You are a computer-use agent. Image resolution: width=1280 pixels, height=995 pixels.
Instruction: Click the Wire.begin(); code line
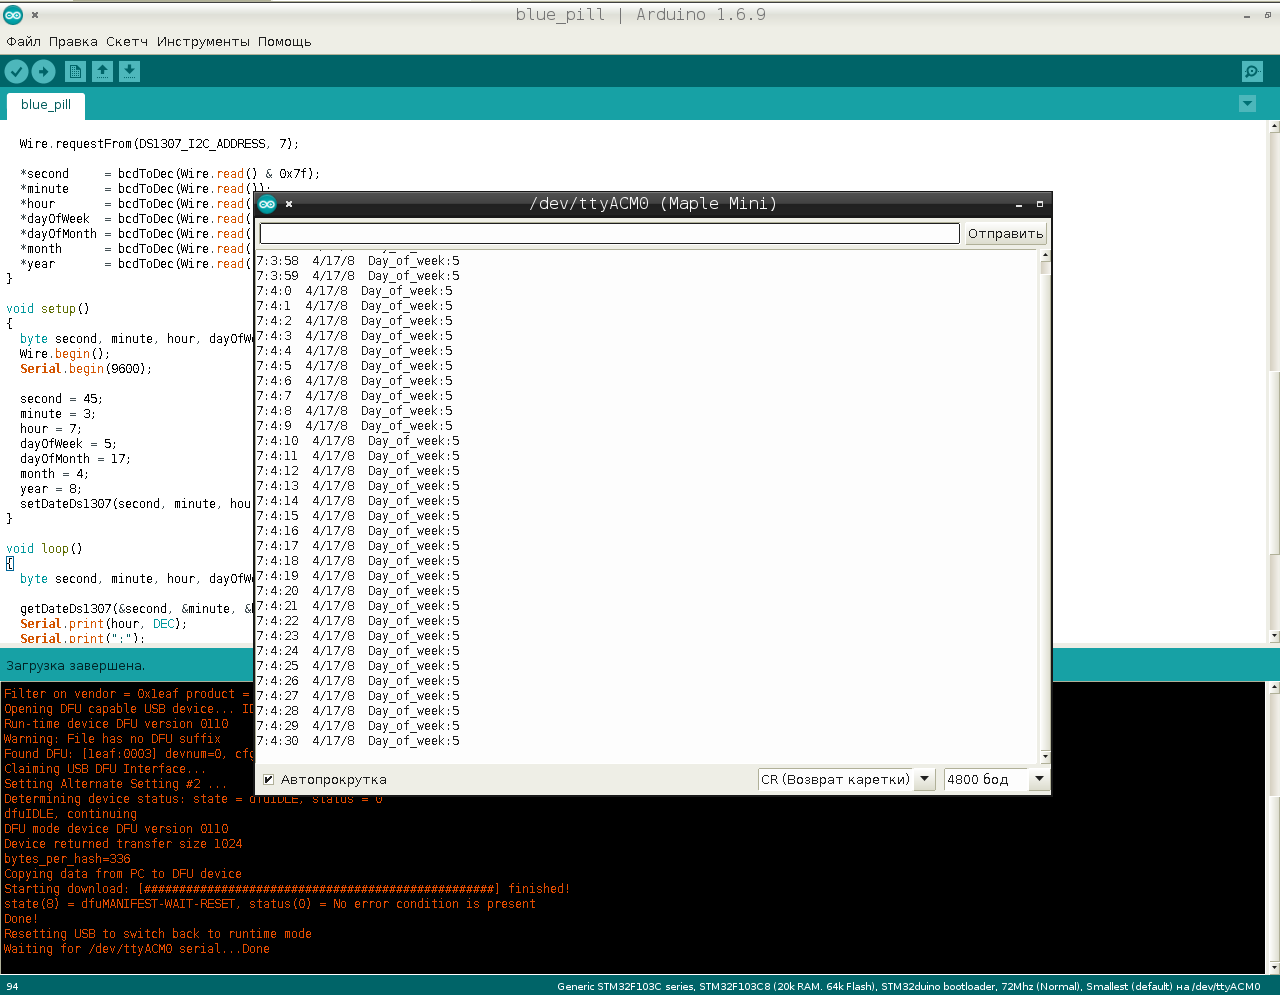(x=65, y=354)
